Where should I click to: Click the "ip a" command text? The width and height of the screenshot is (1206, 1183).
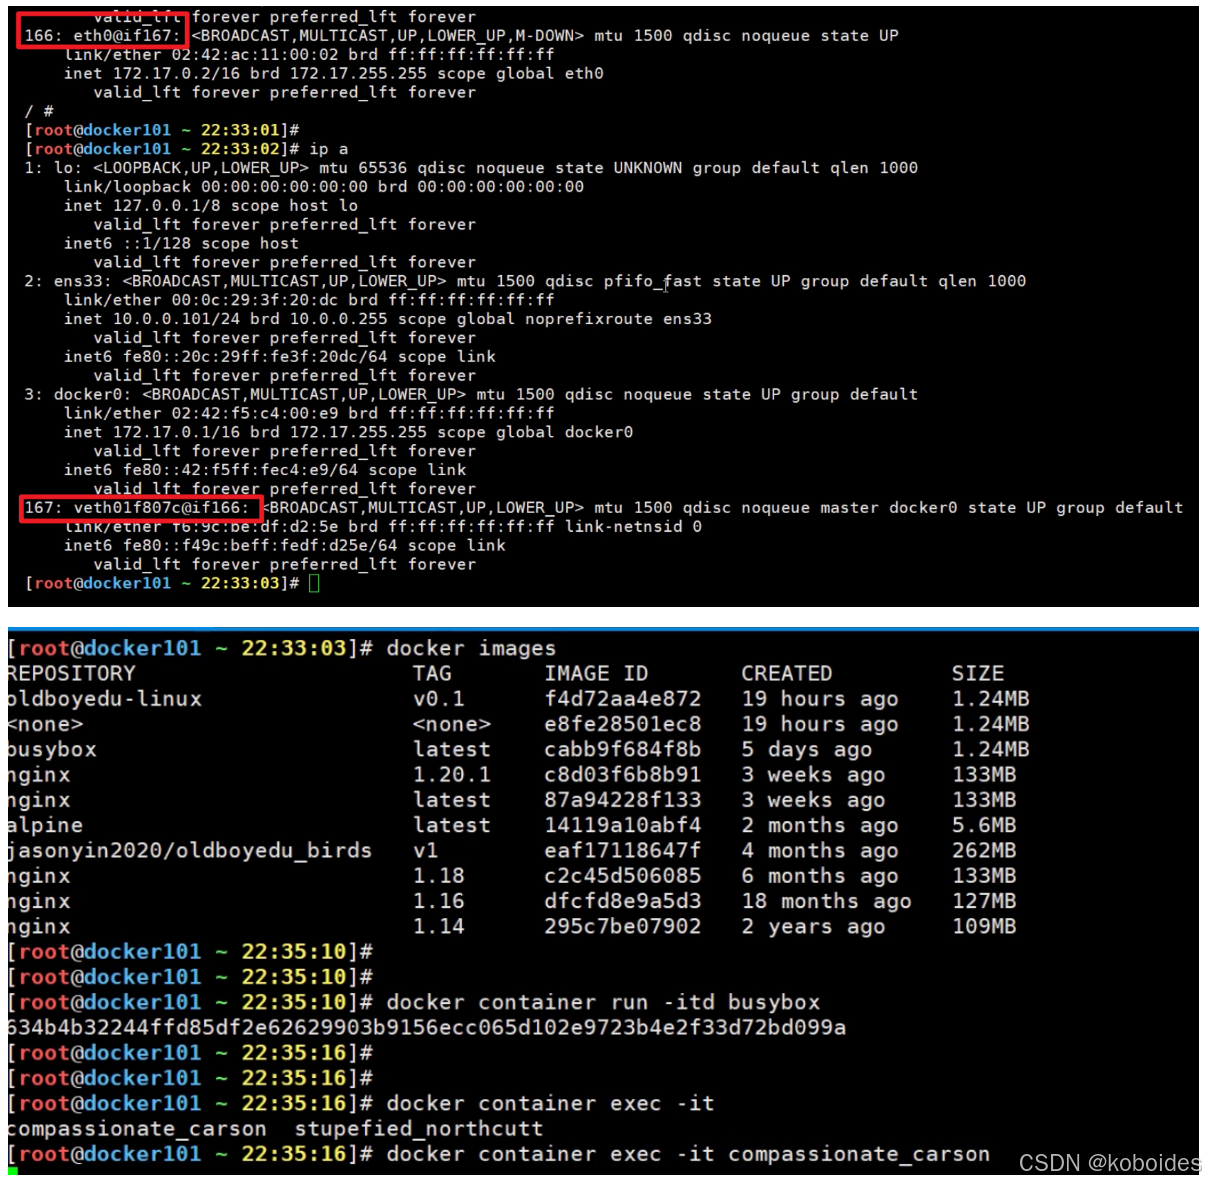pyautogui.click(x=329, y=149)
